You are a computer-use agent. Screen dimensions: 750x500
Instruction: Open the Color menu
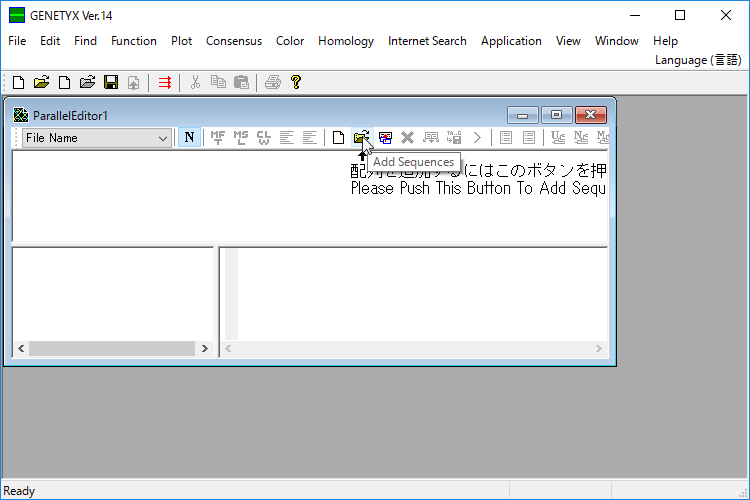[290, 41]
